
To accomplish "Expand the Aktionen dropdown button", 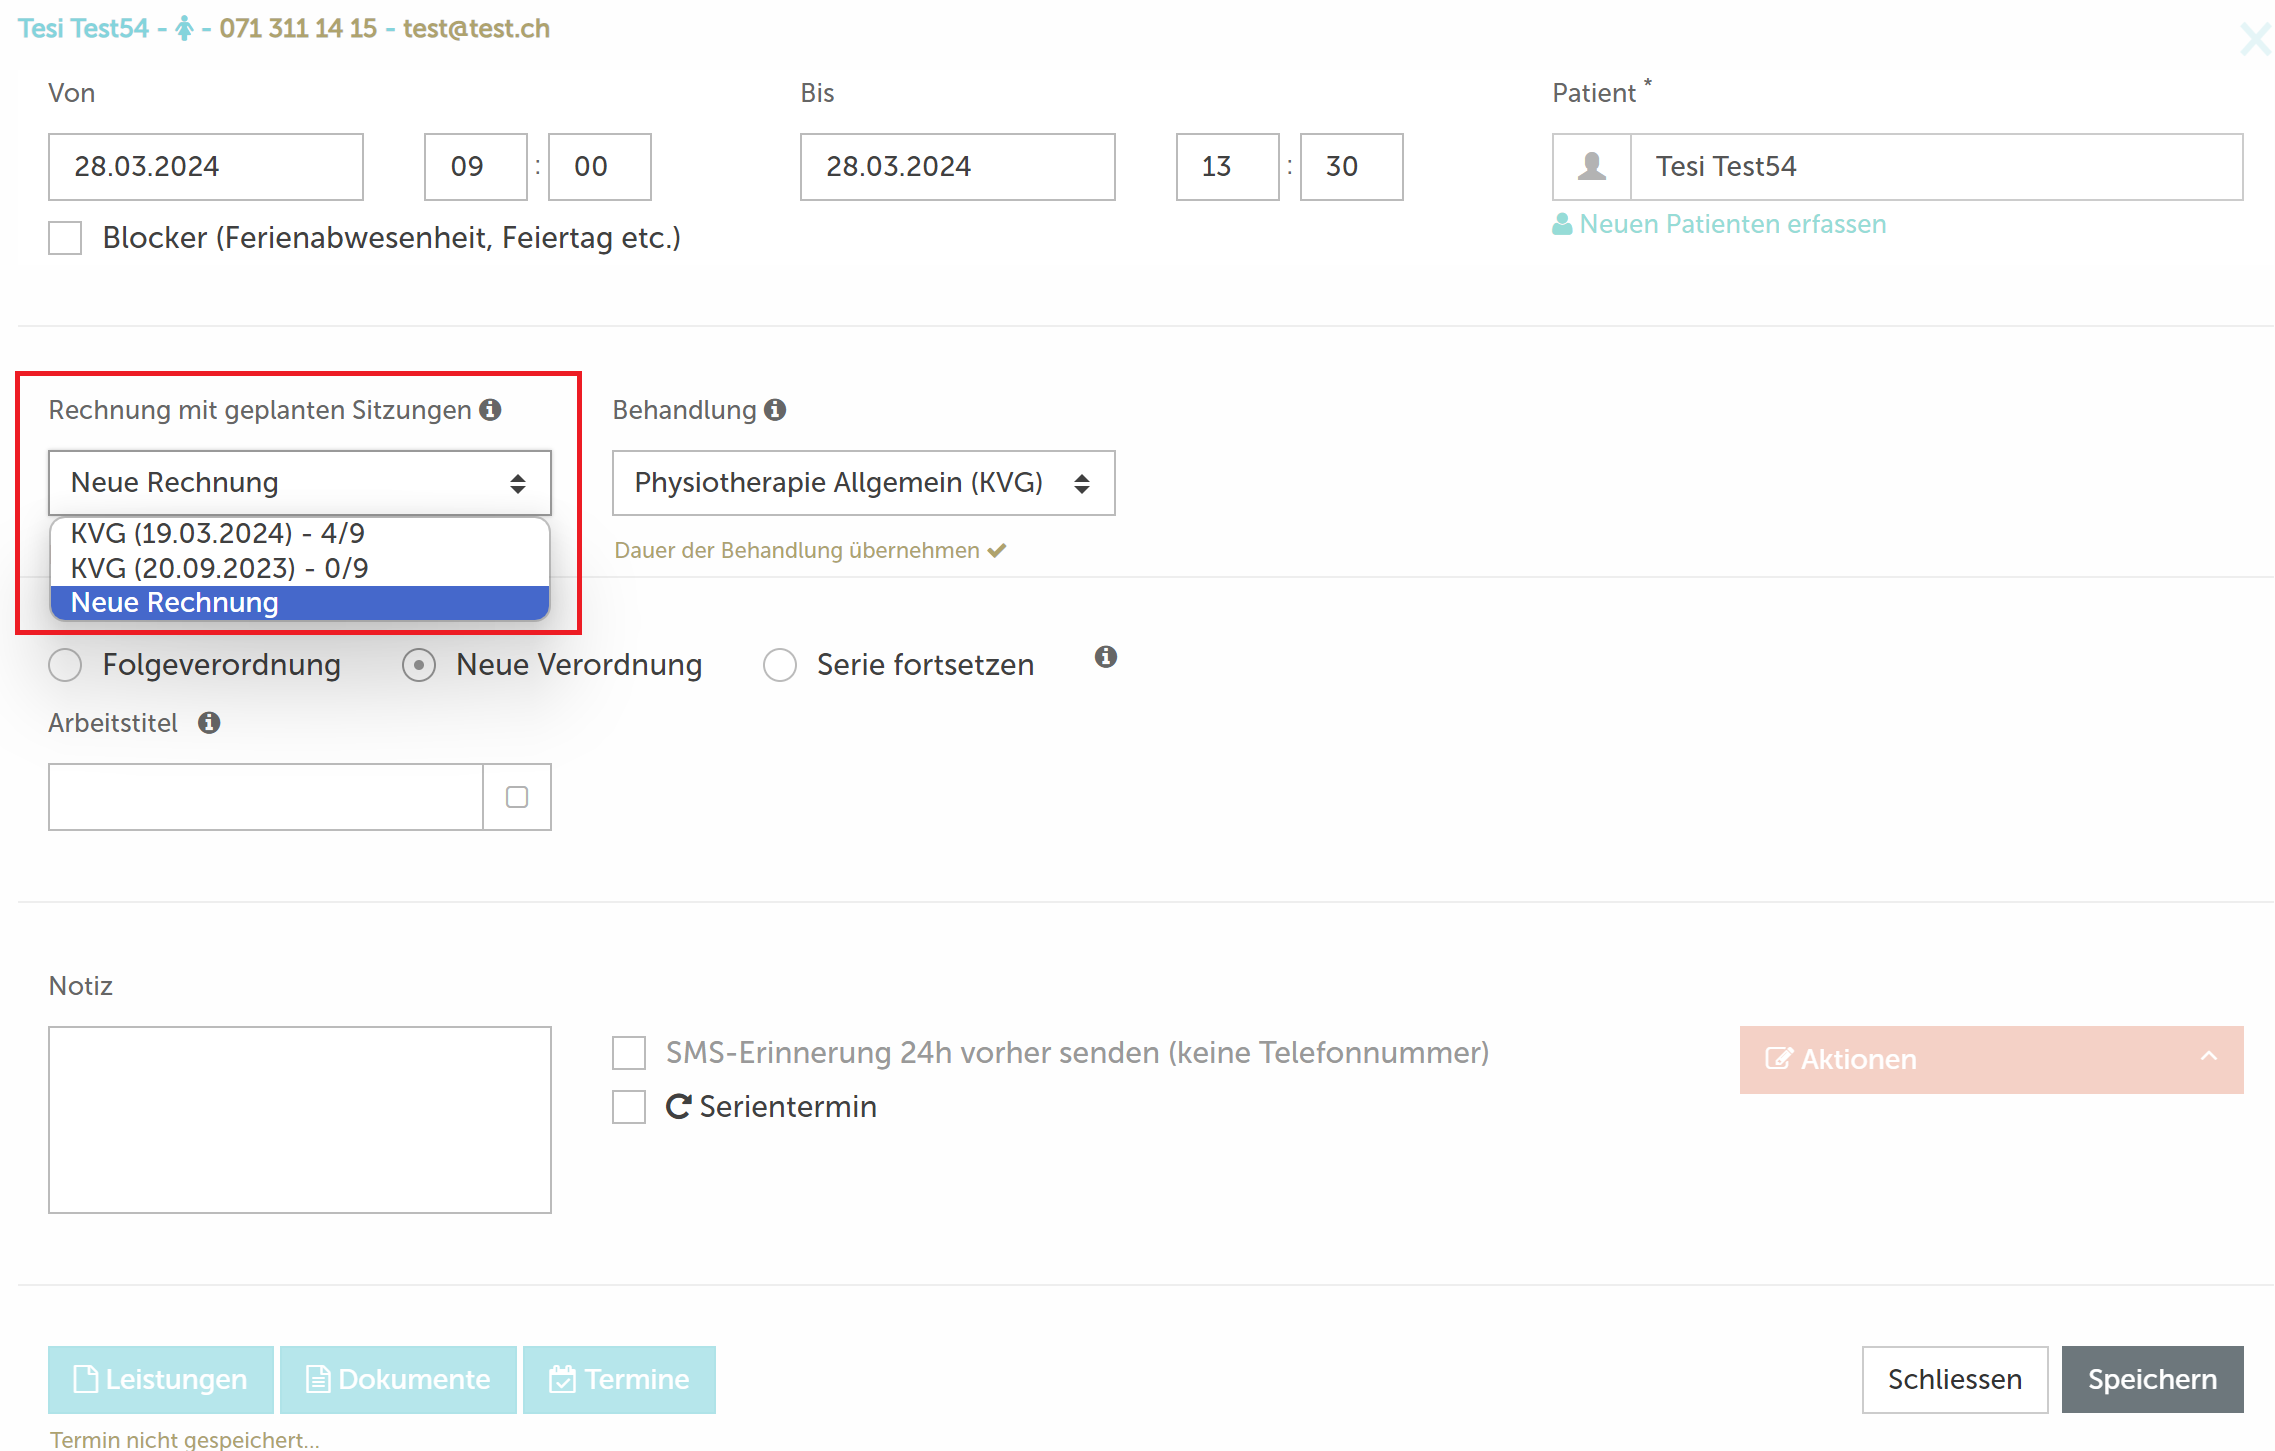I will [1991, 1060].
